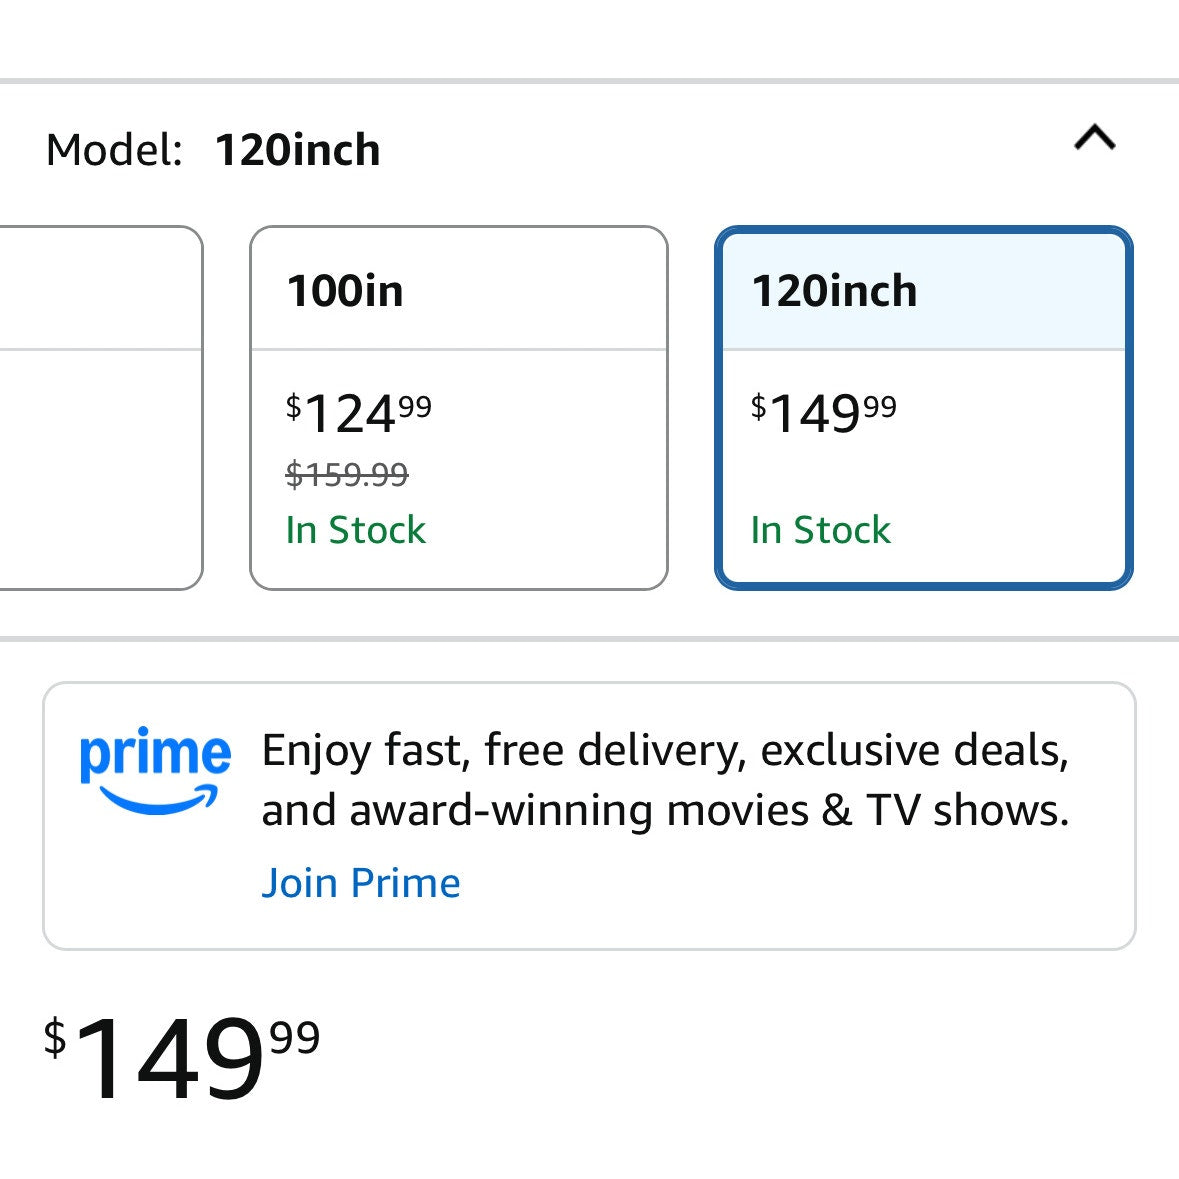Click the bold 120inch text beside Model

pyautogui.click(x=298, y=150)
